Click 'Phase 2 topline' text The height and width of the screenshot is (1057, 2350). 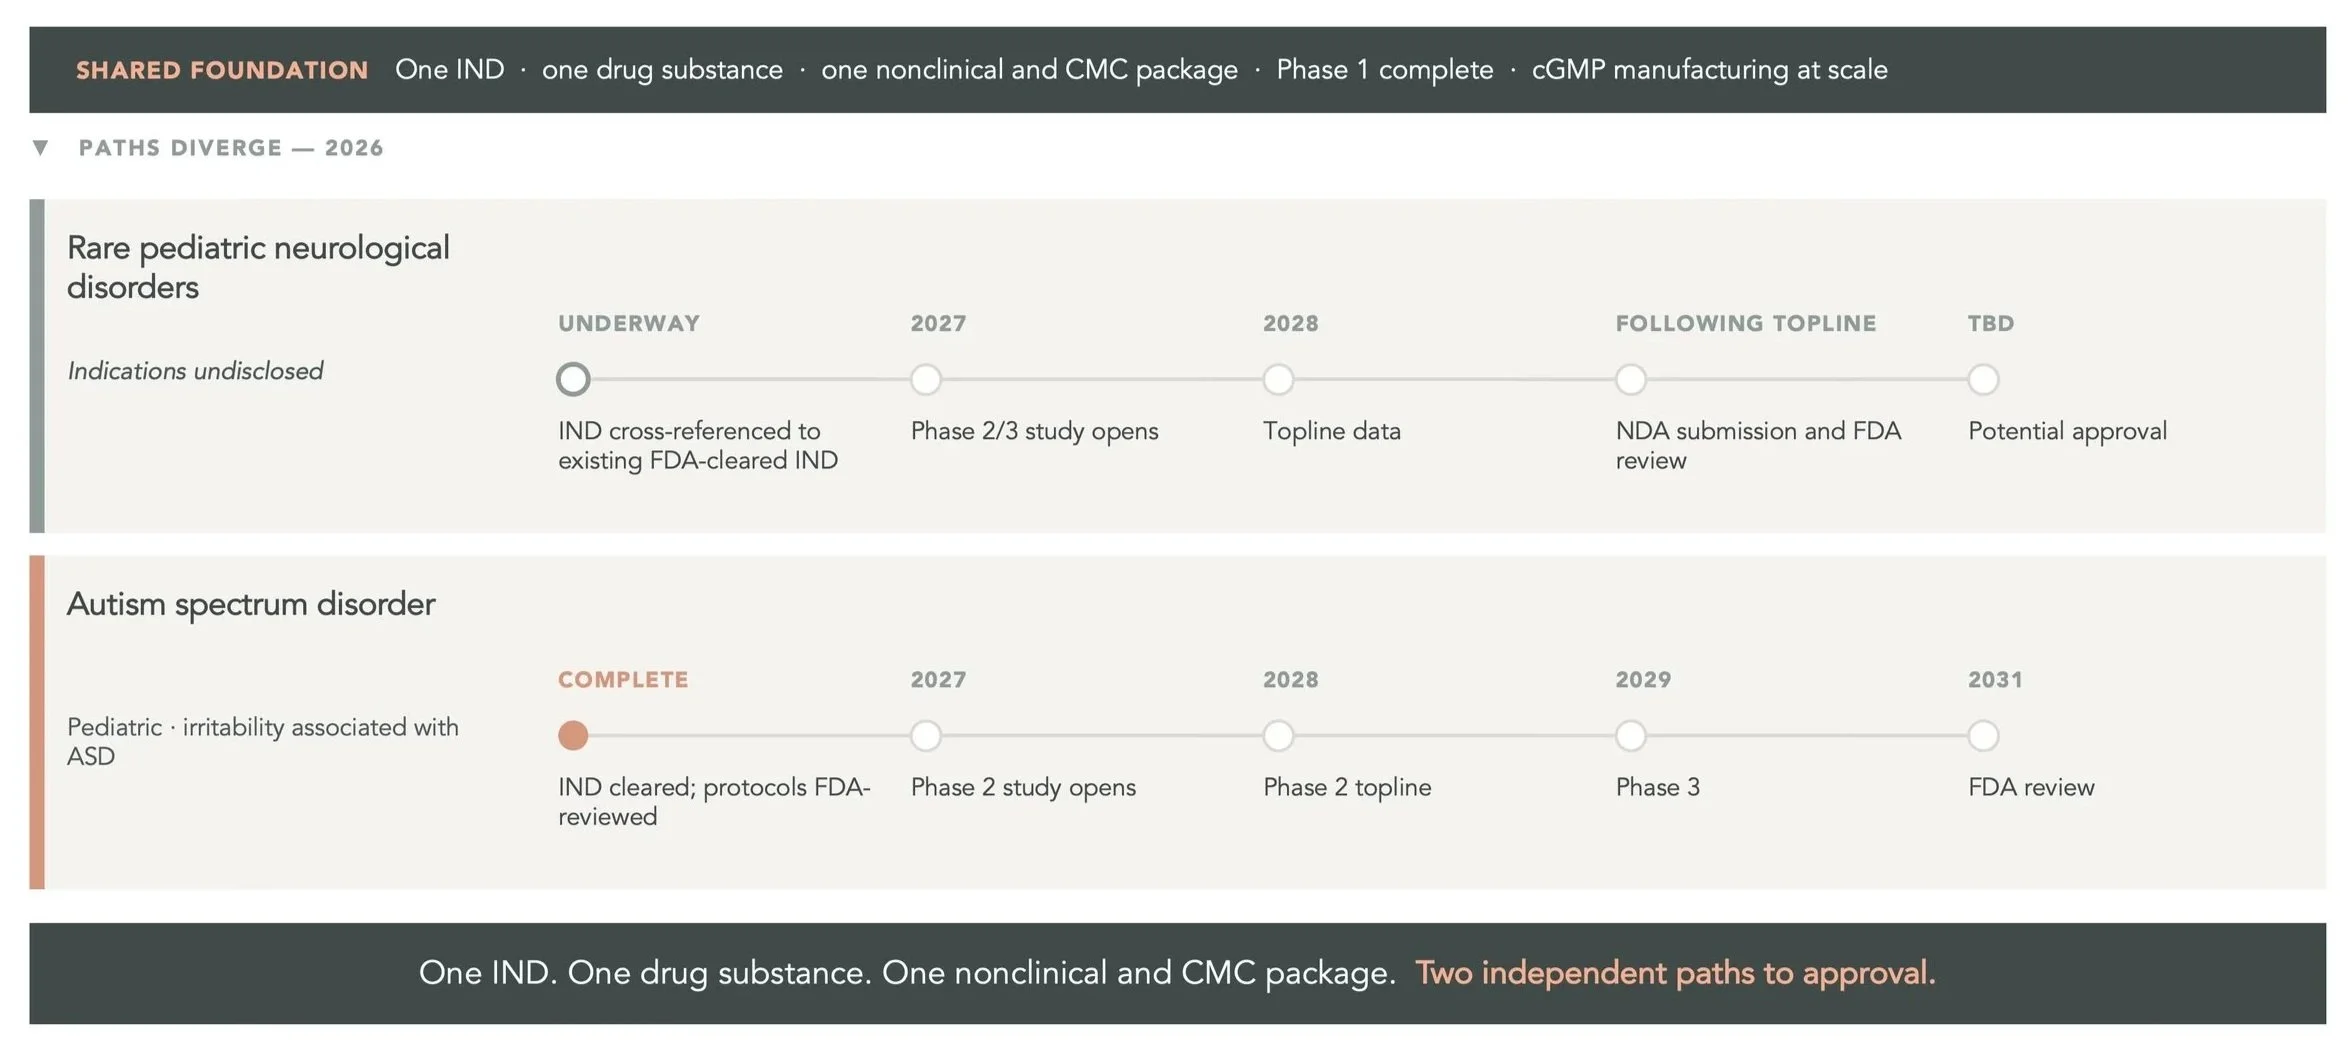(1347, 787)
